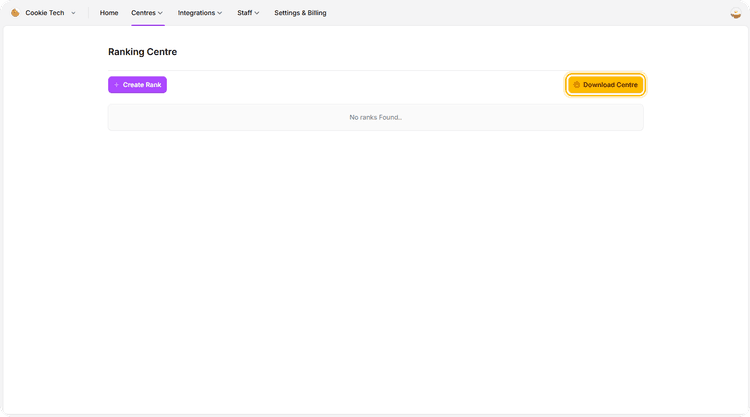Select the Cookie Tech workspace name
750x417 pixels.
point(45,13)
